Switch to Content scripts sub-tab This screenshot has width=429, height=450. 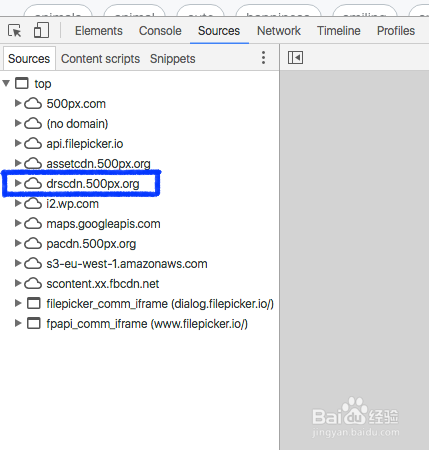100,59
